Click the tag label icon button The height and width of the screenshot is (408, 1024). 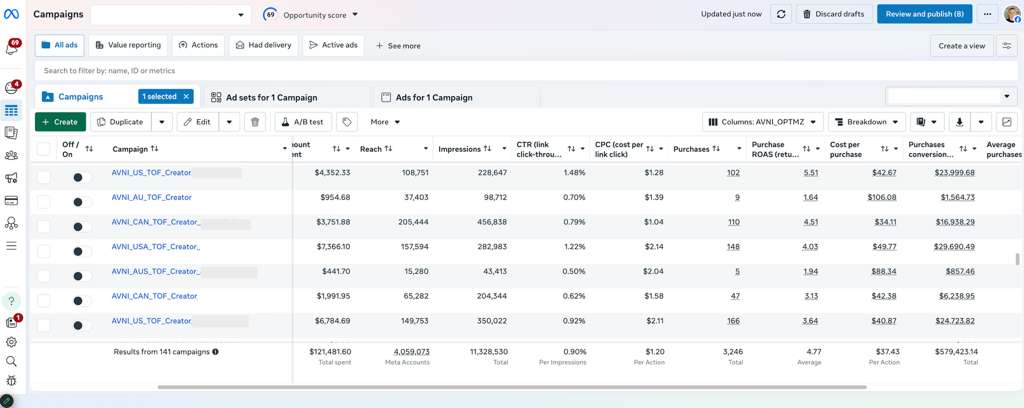347,121
